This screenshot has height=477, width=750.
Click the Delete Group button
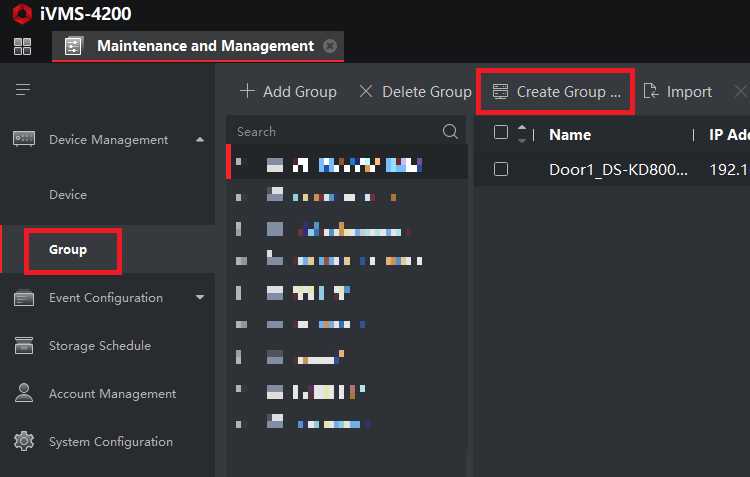click(x=415, y=91)
